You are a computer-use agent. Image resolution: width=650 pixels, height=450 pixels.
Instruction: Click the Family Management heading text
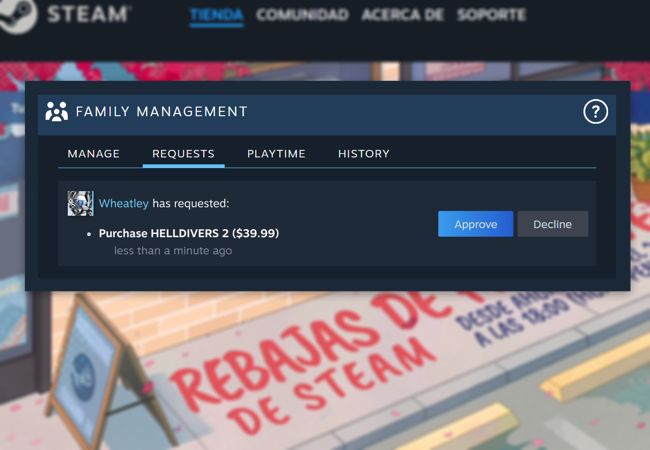pyautogui.click(x=162, y=111)
